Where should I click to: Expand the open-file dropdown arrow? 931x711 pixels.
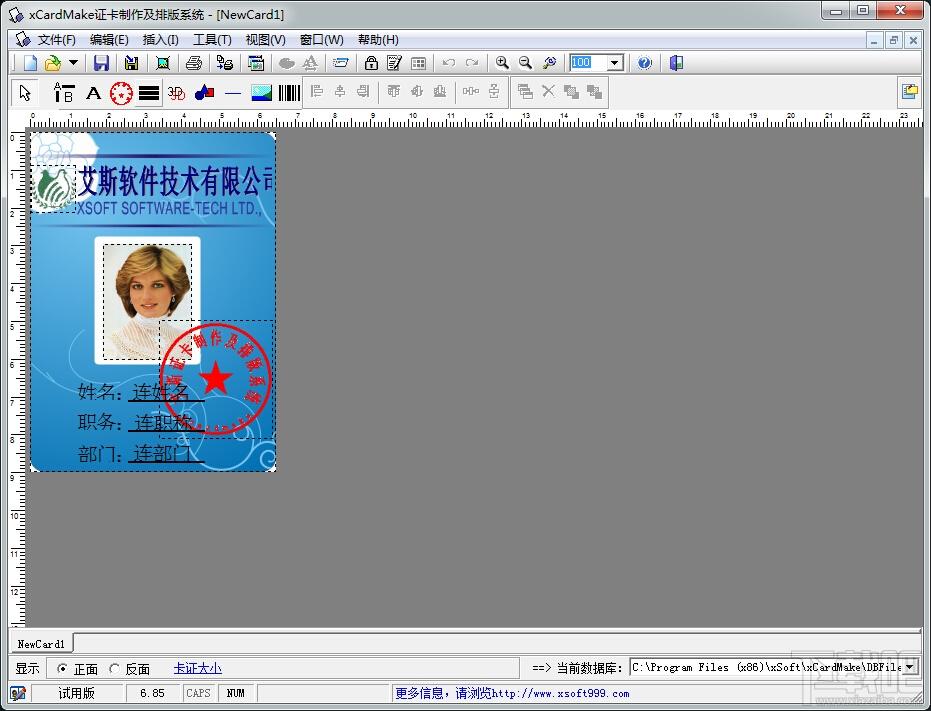click(x=73, y=63)
